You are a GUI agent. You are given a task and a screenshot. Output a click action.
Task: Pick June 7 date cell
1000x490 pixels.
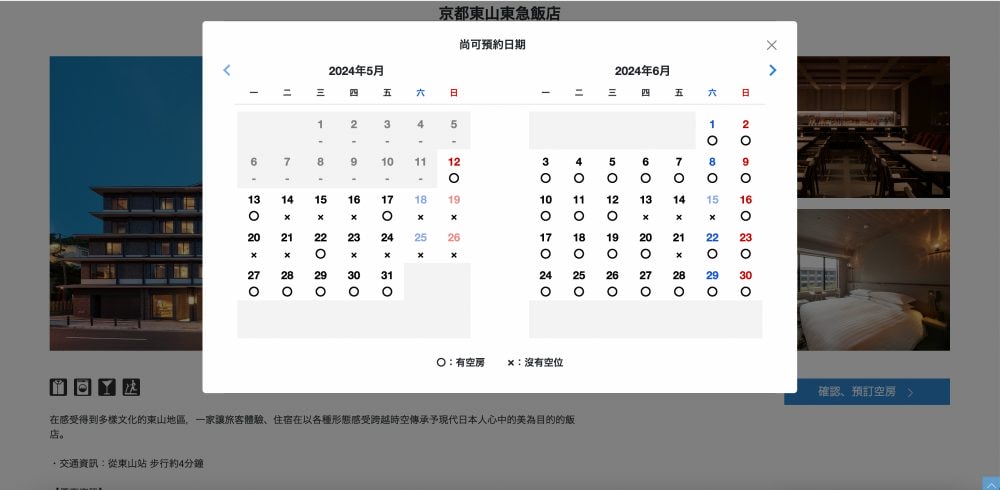point(679,169)
